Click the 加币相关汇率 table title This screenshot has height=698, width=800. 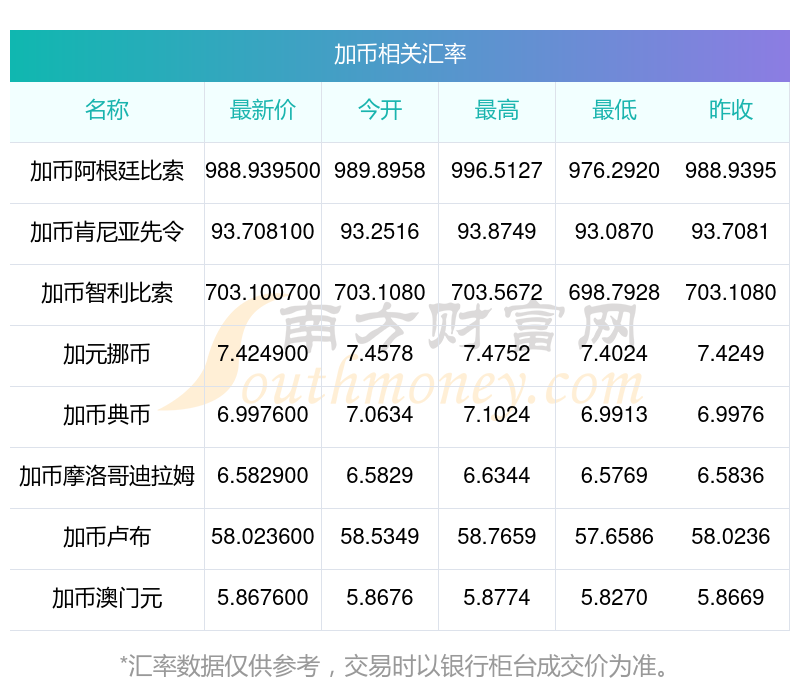400,54
